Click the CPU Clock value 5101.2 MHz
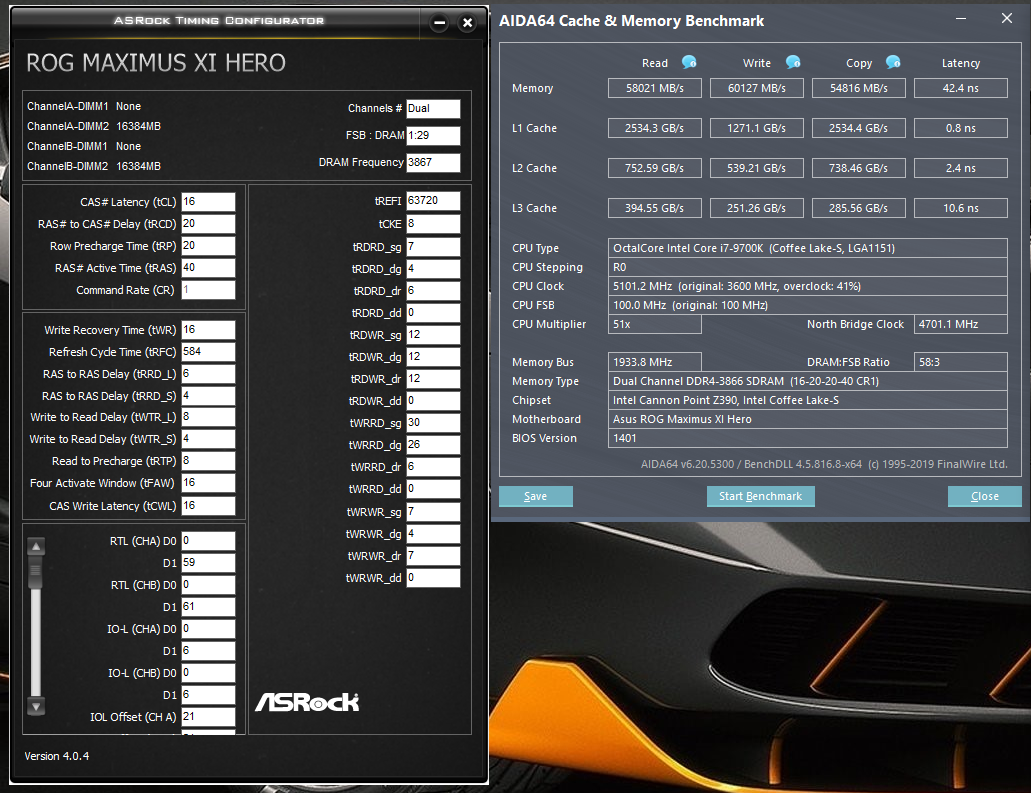The width and height of the screenshot is (1031, 793). click(807, 286)
